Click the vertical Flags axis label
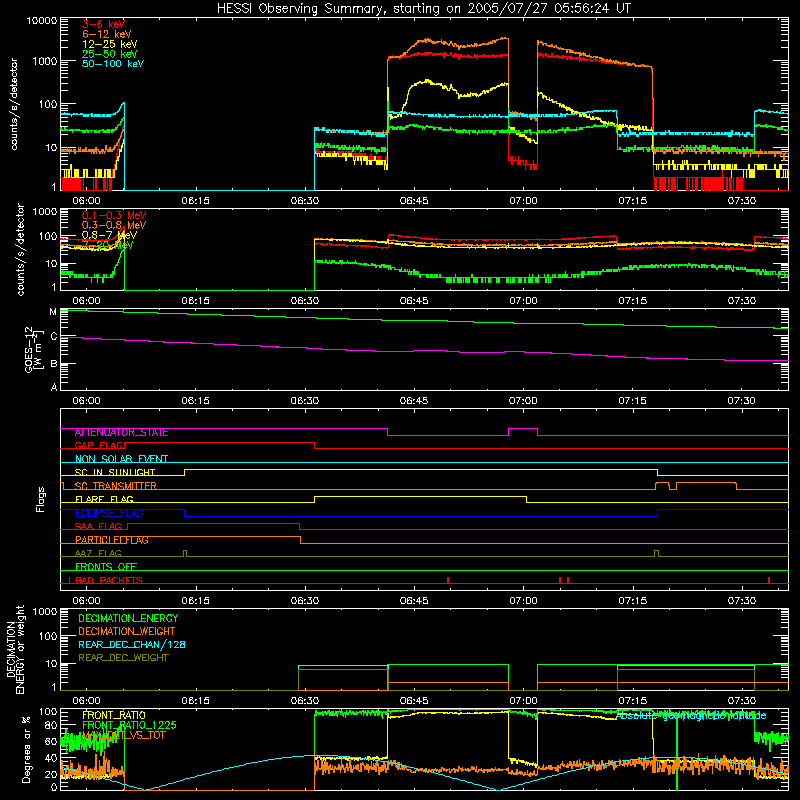Viewport: 800px width, 800px height. click(x=40, y=499)
